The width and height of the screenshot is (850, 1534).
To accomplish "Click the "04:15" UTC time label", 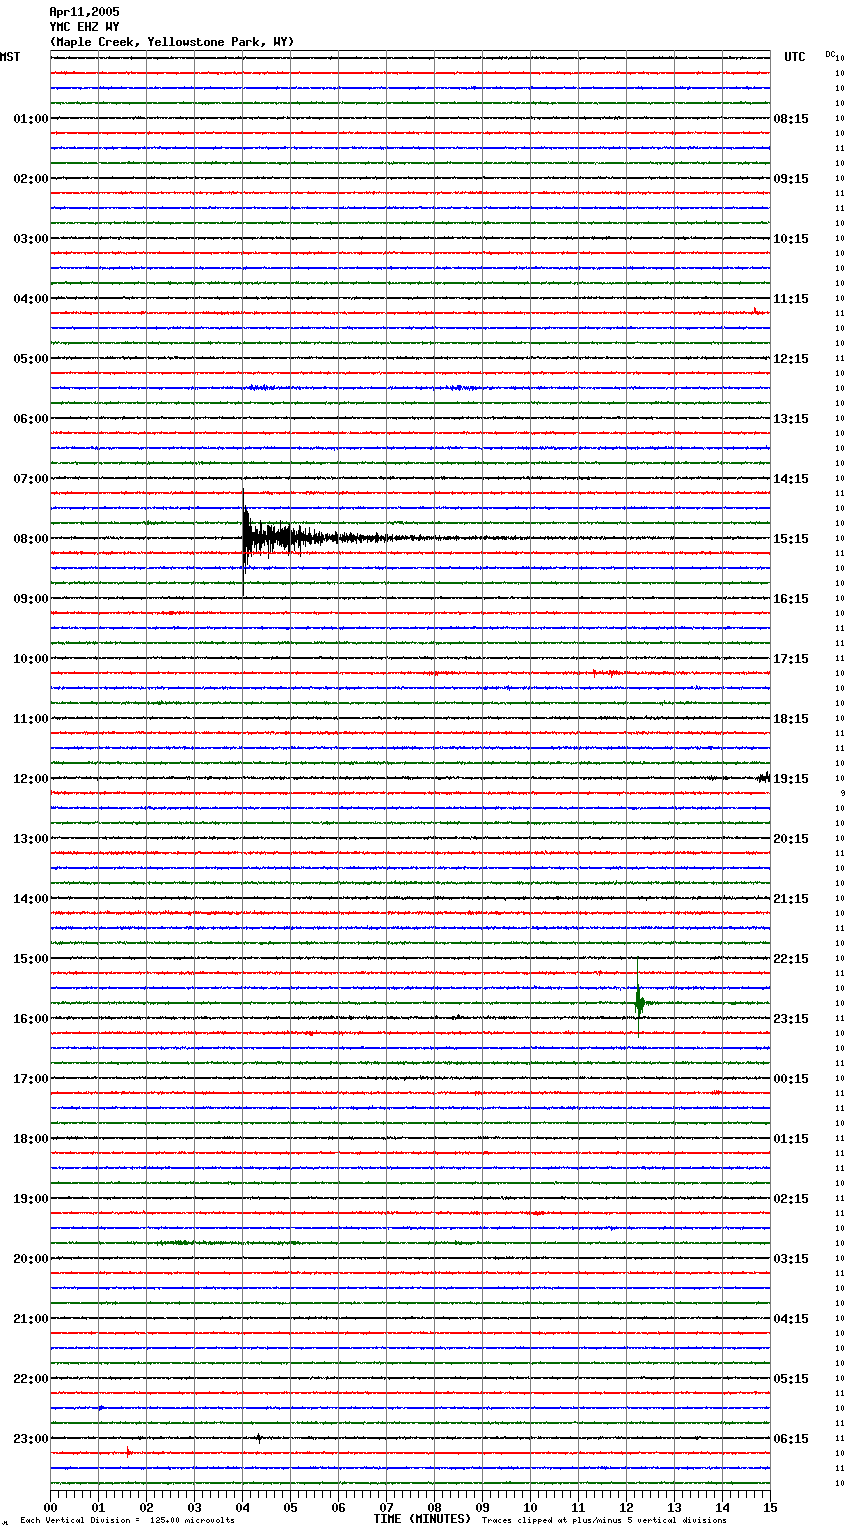I will click(x=791, y=1319).
